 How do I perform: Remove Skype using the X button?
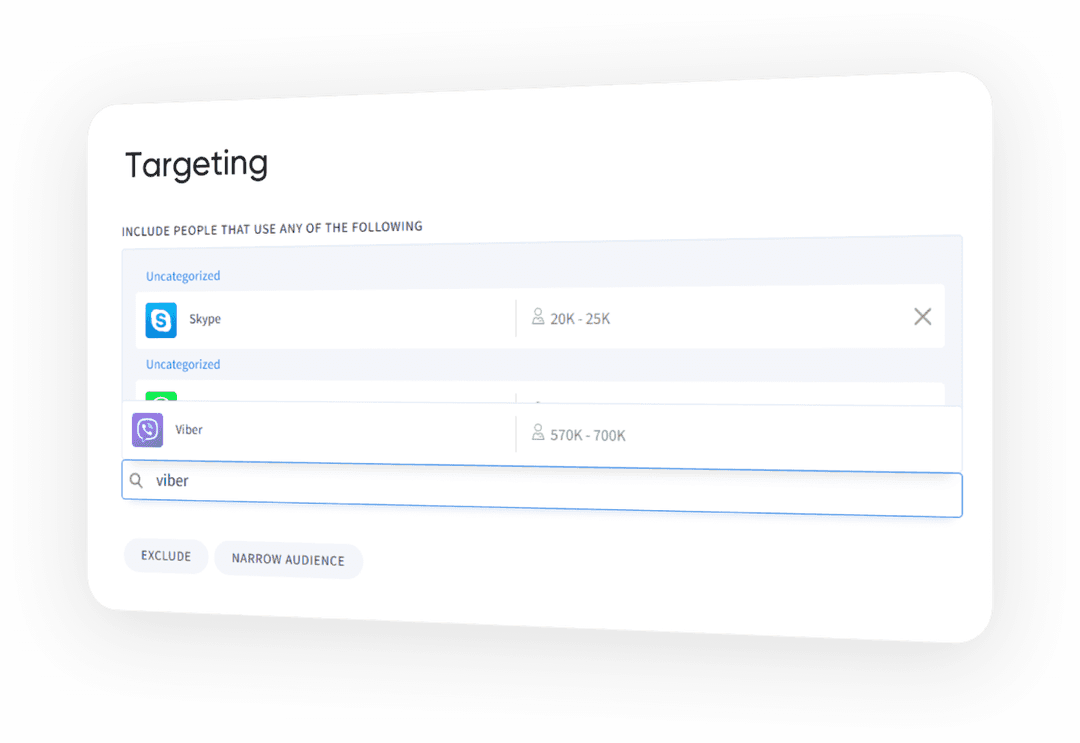922,317
